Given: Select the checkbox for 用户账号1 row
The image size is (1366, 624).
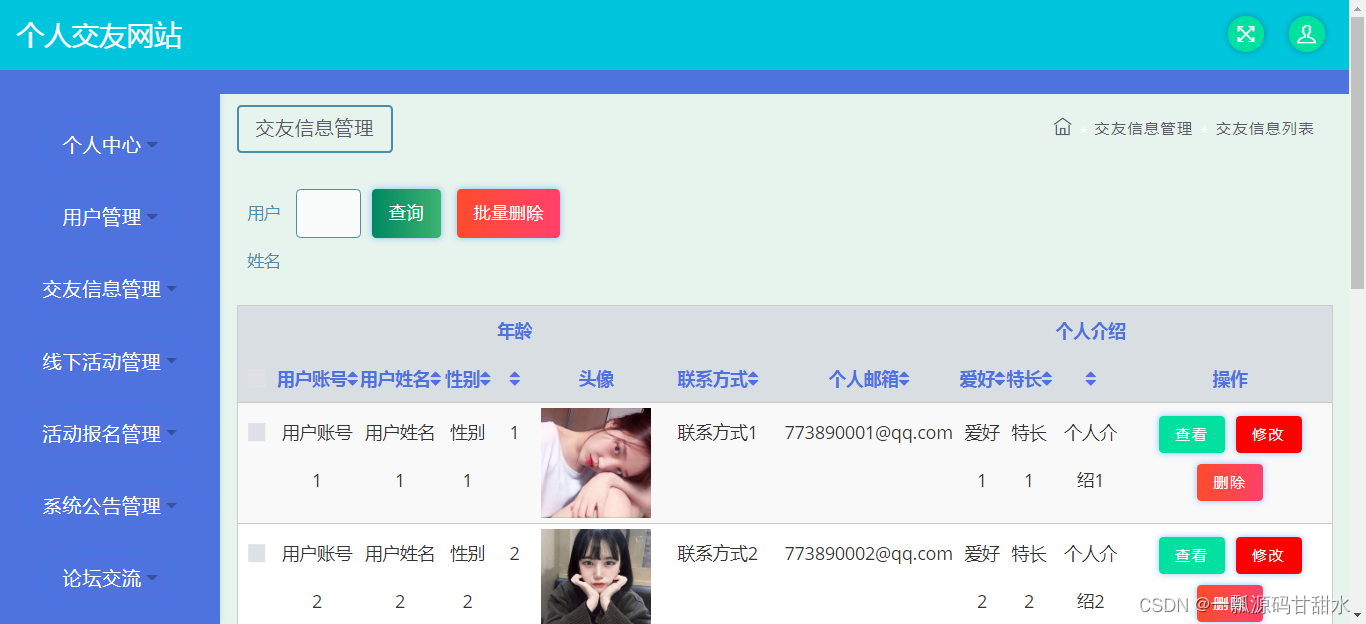Looking at the screenshot, I should pos(258,432).
